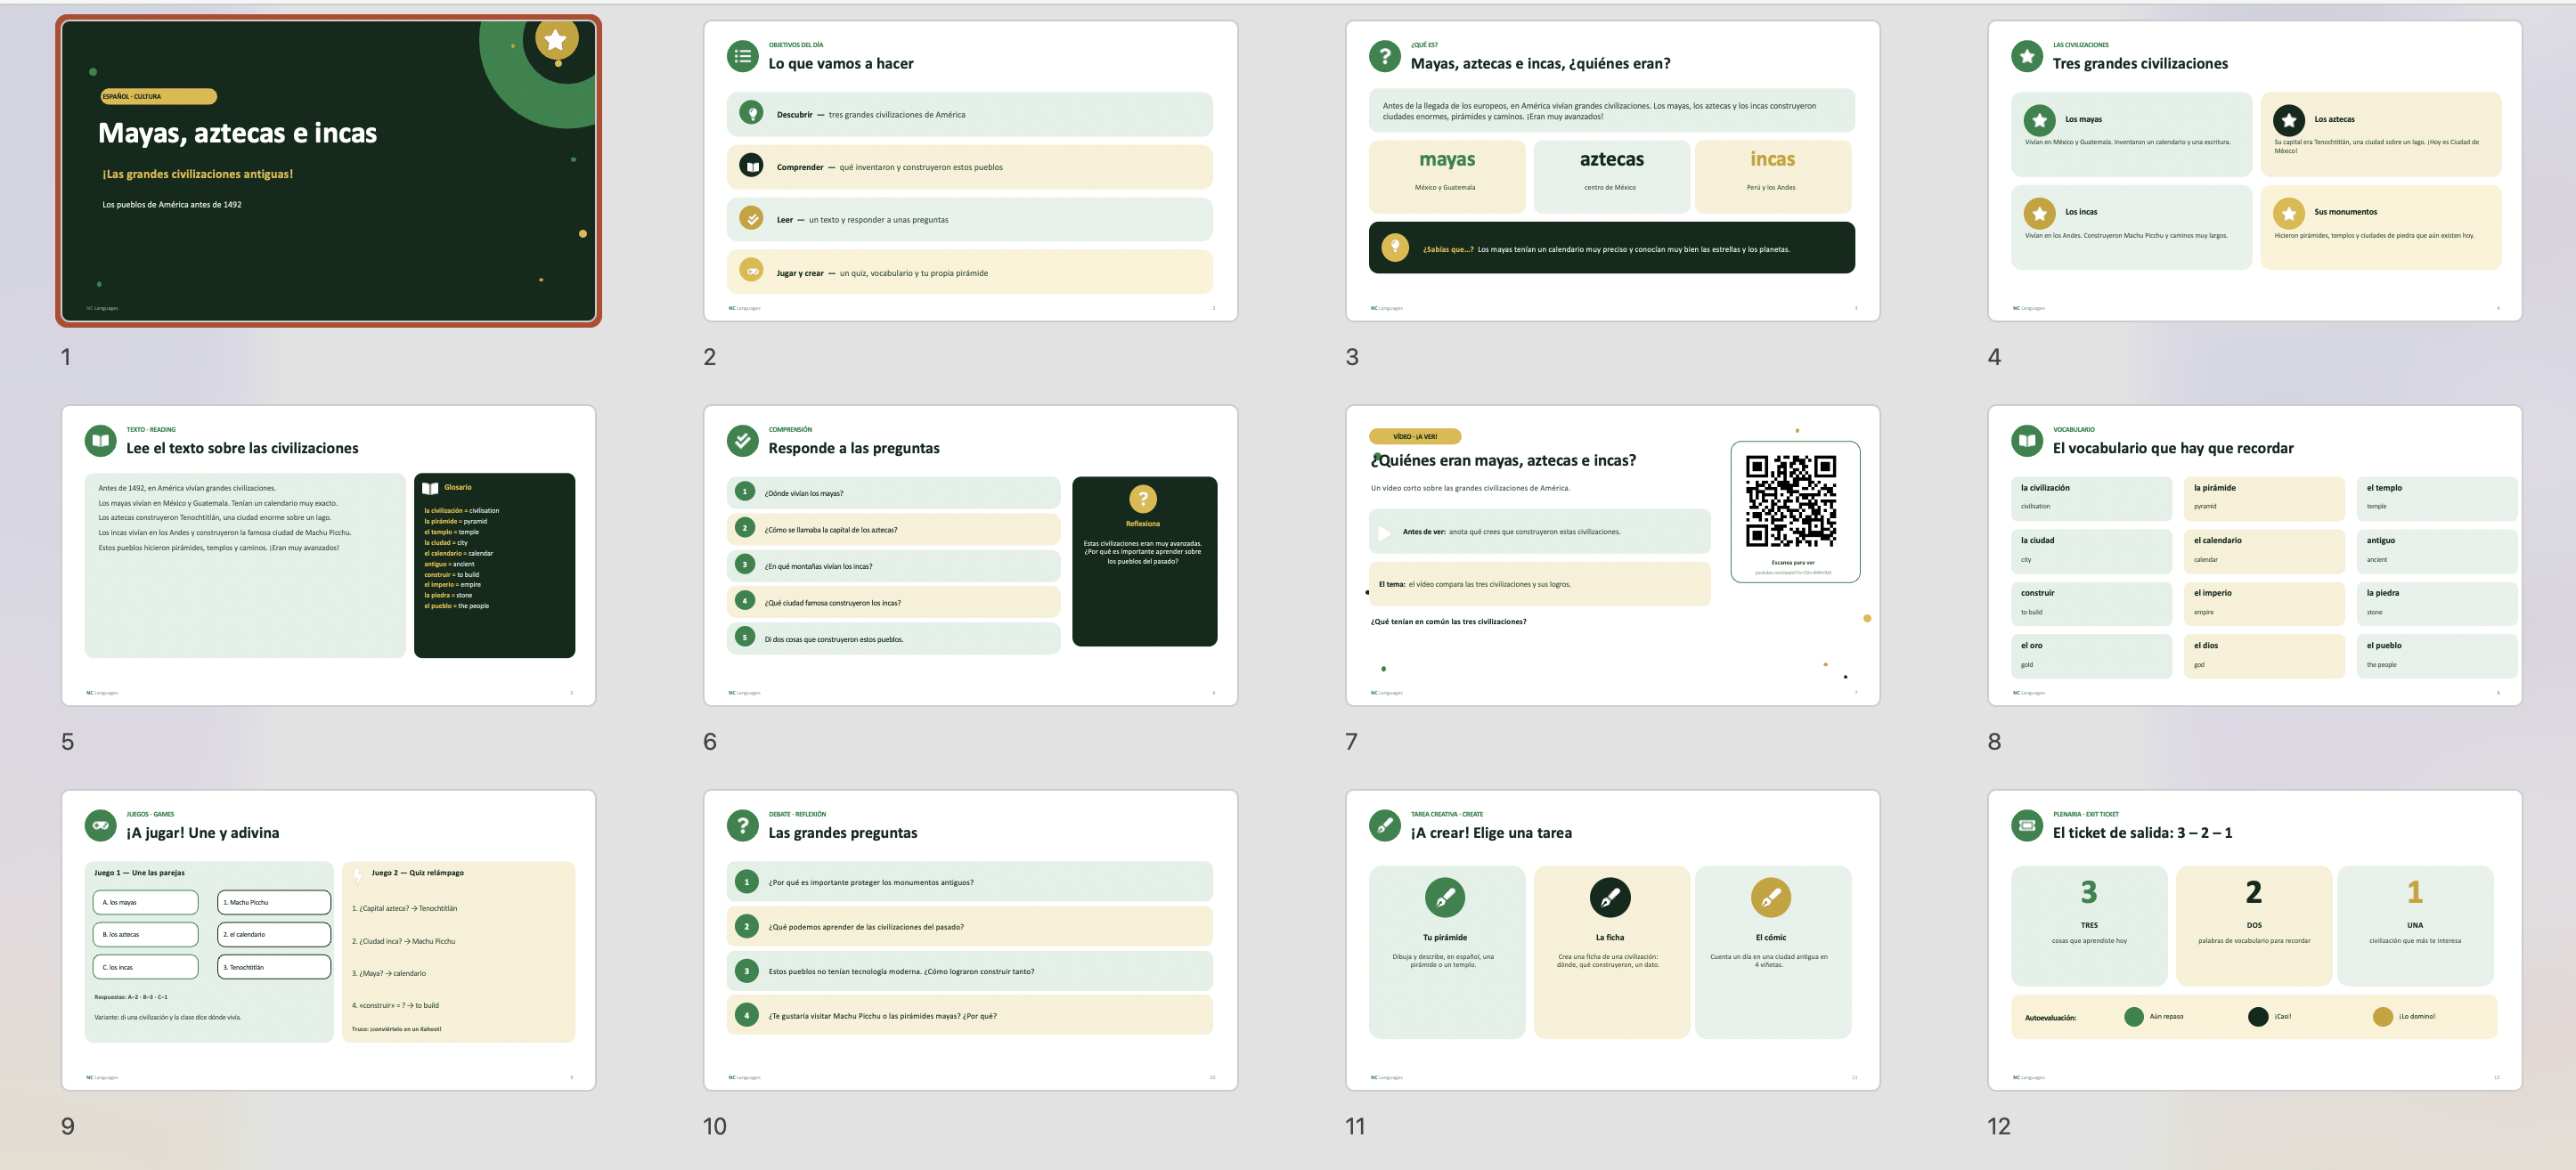Click the question mark icon on slide 3
The image size is (2576, 1170).
click(x=1385, y=57)
